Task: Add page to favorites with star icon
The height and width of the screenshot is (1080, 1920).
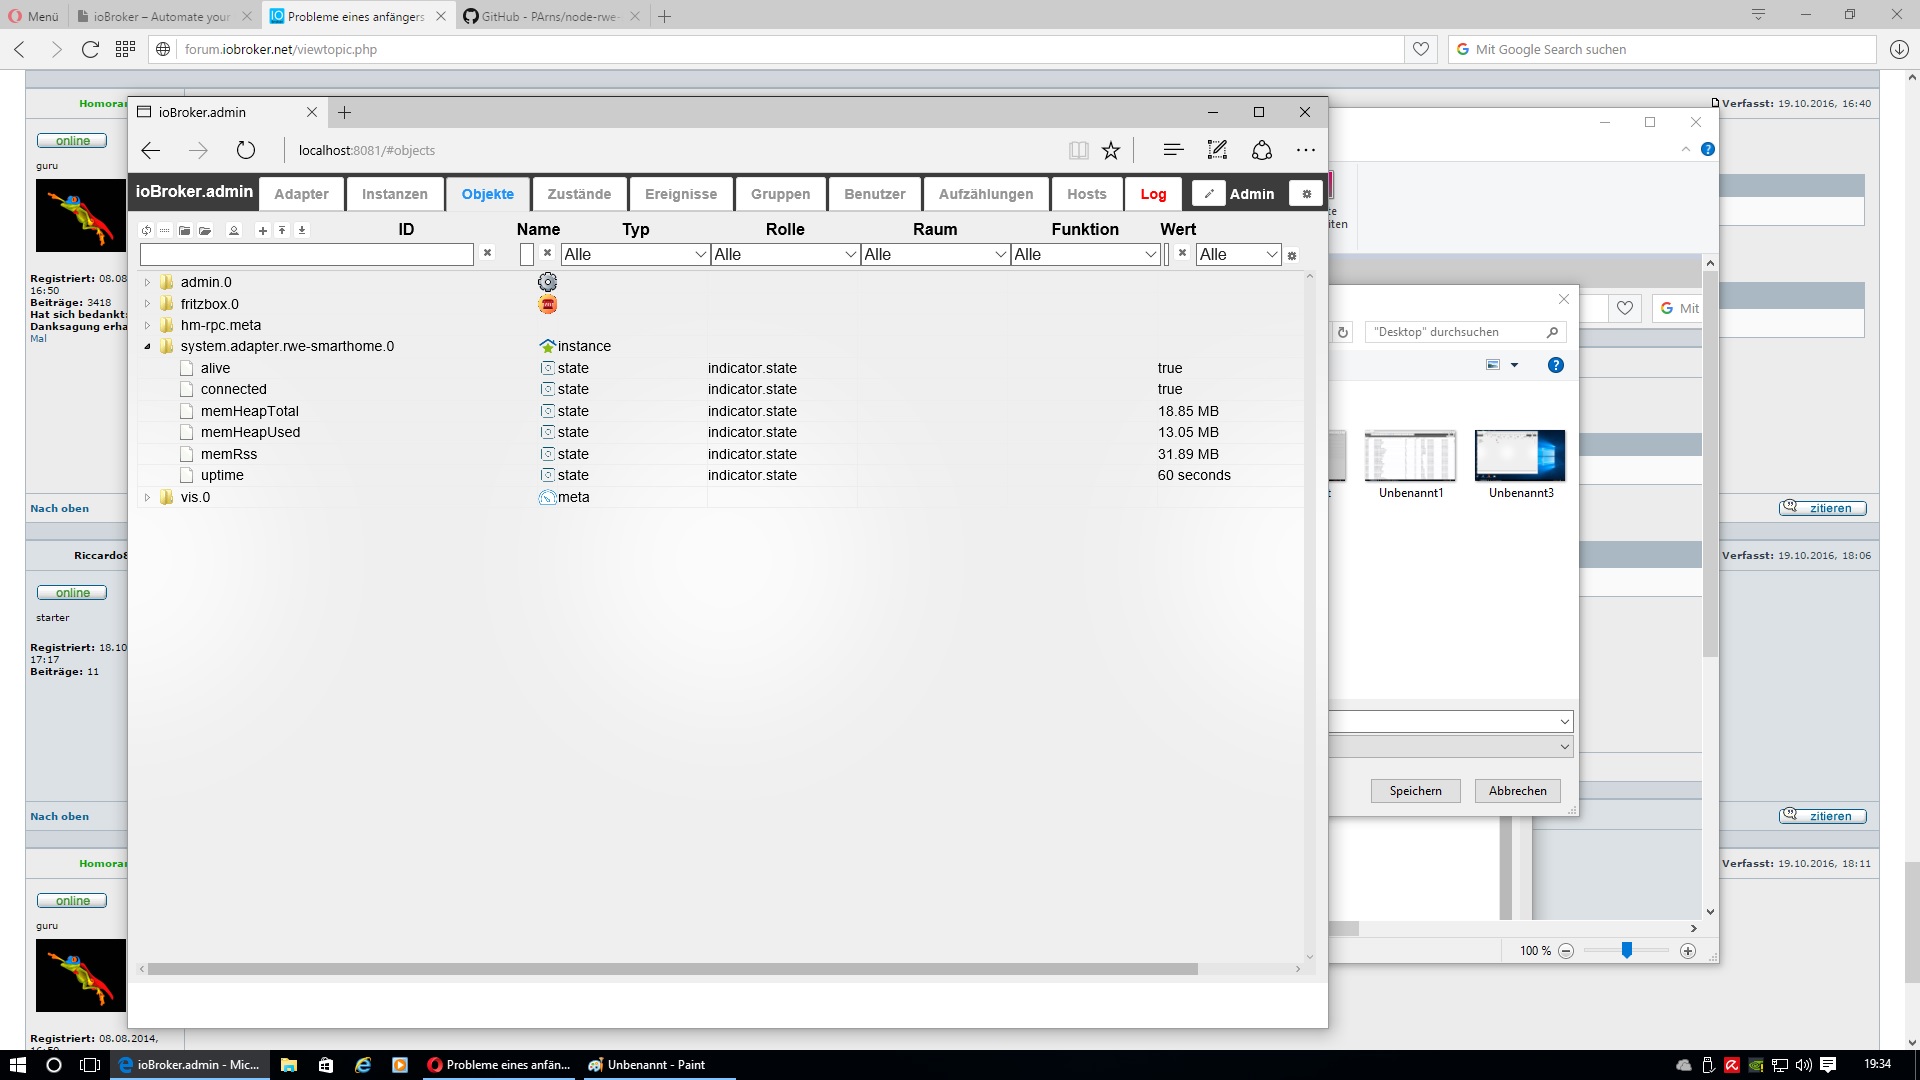Action: coord(1111,150)
